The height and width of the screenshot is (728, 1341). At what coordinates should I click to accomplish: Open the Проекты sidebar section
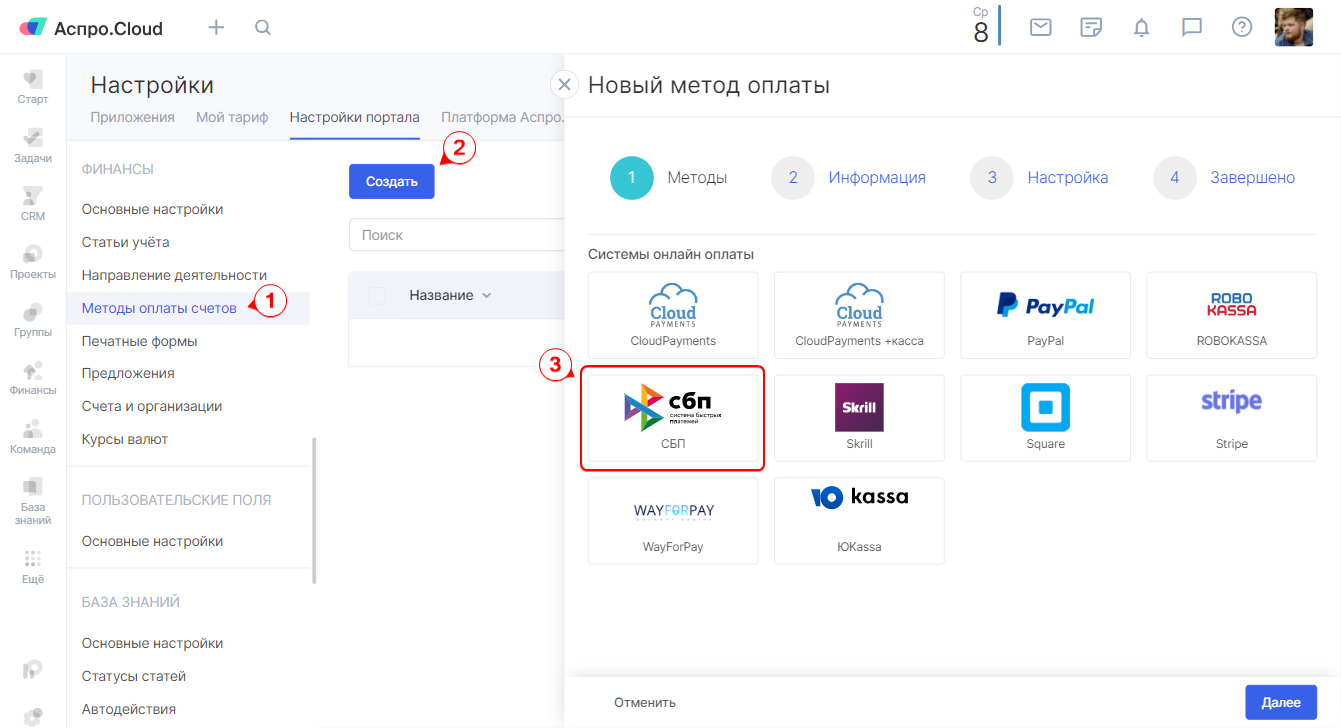coord(33,262)
